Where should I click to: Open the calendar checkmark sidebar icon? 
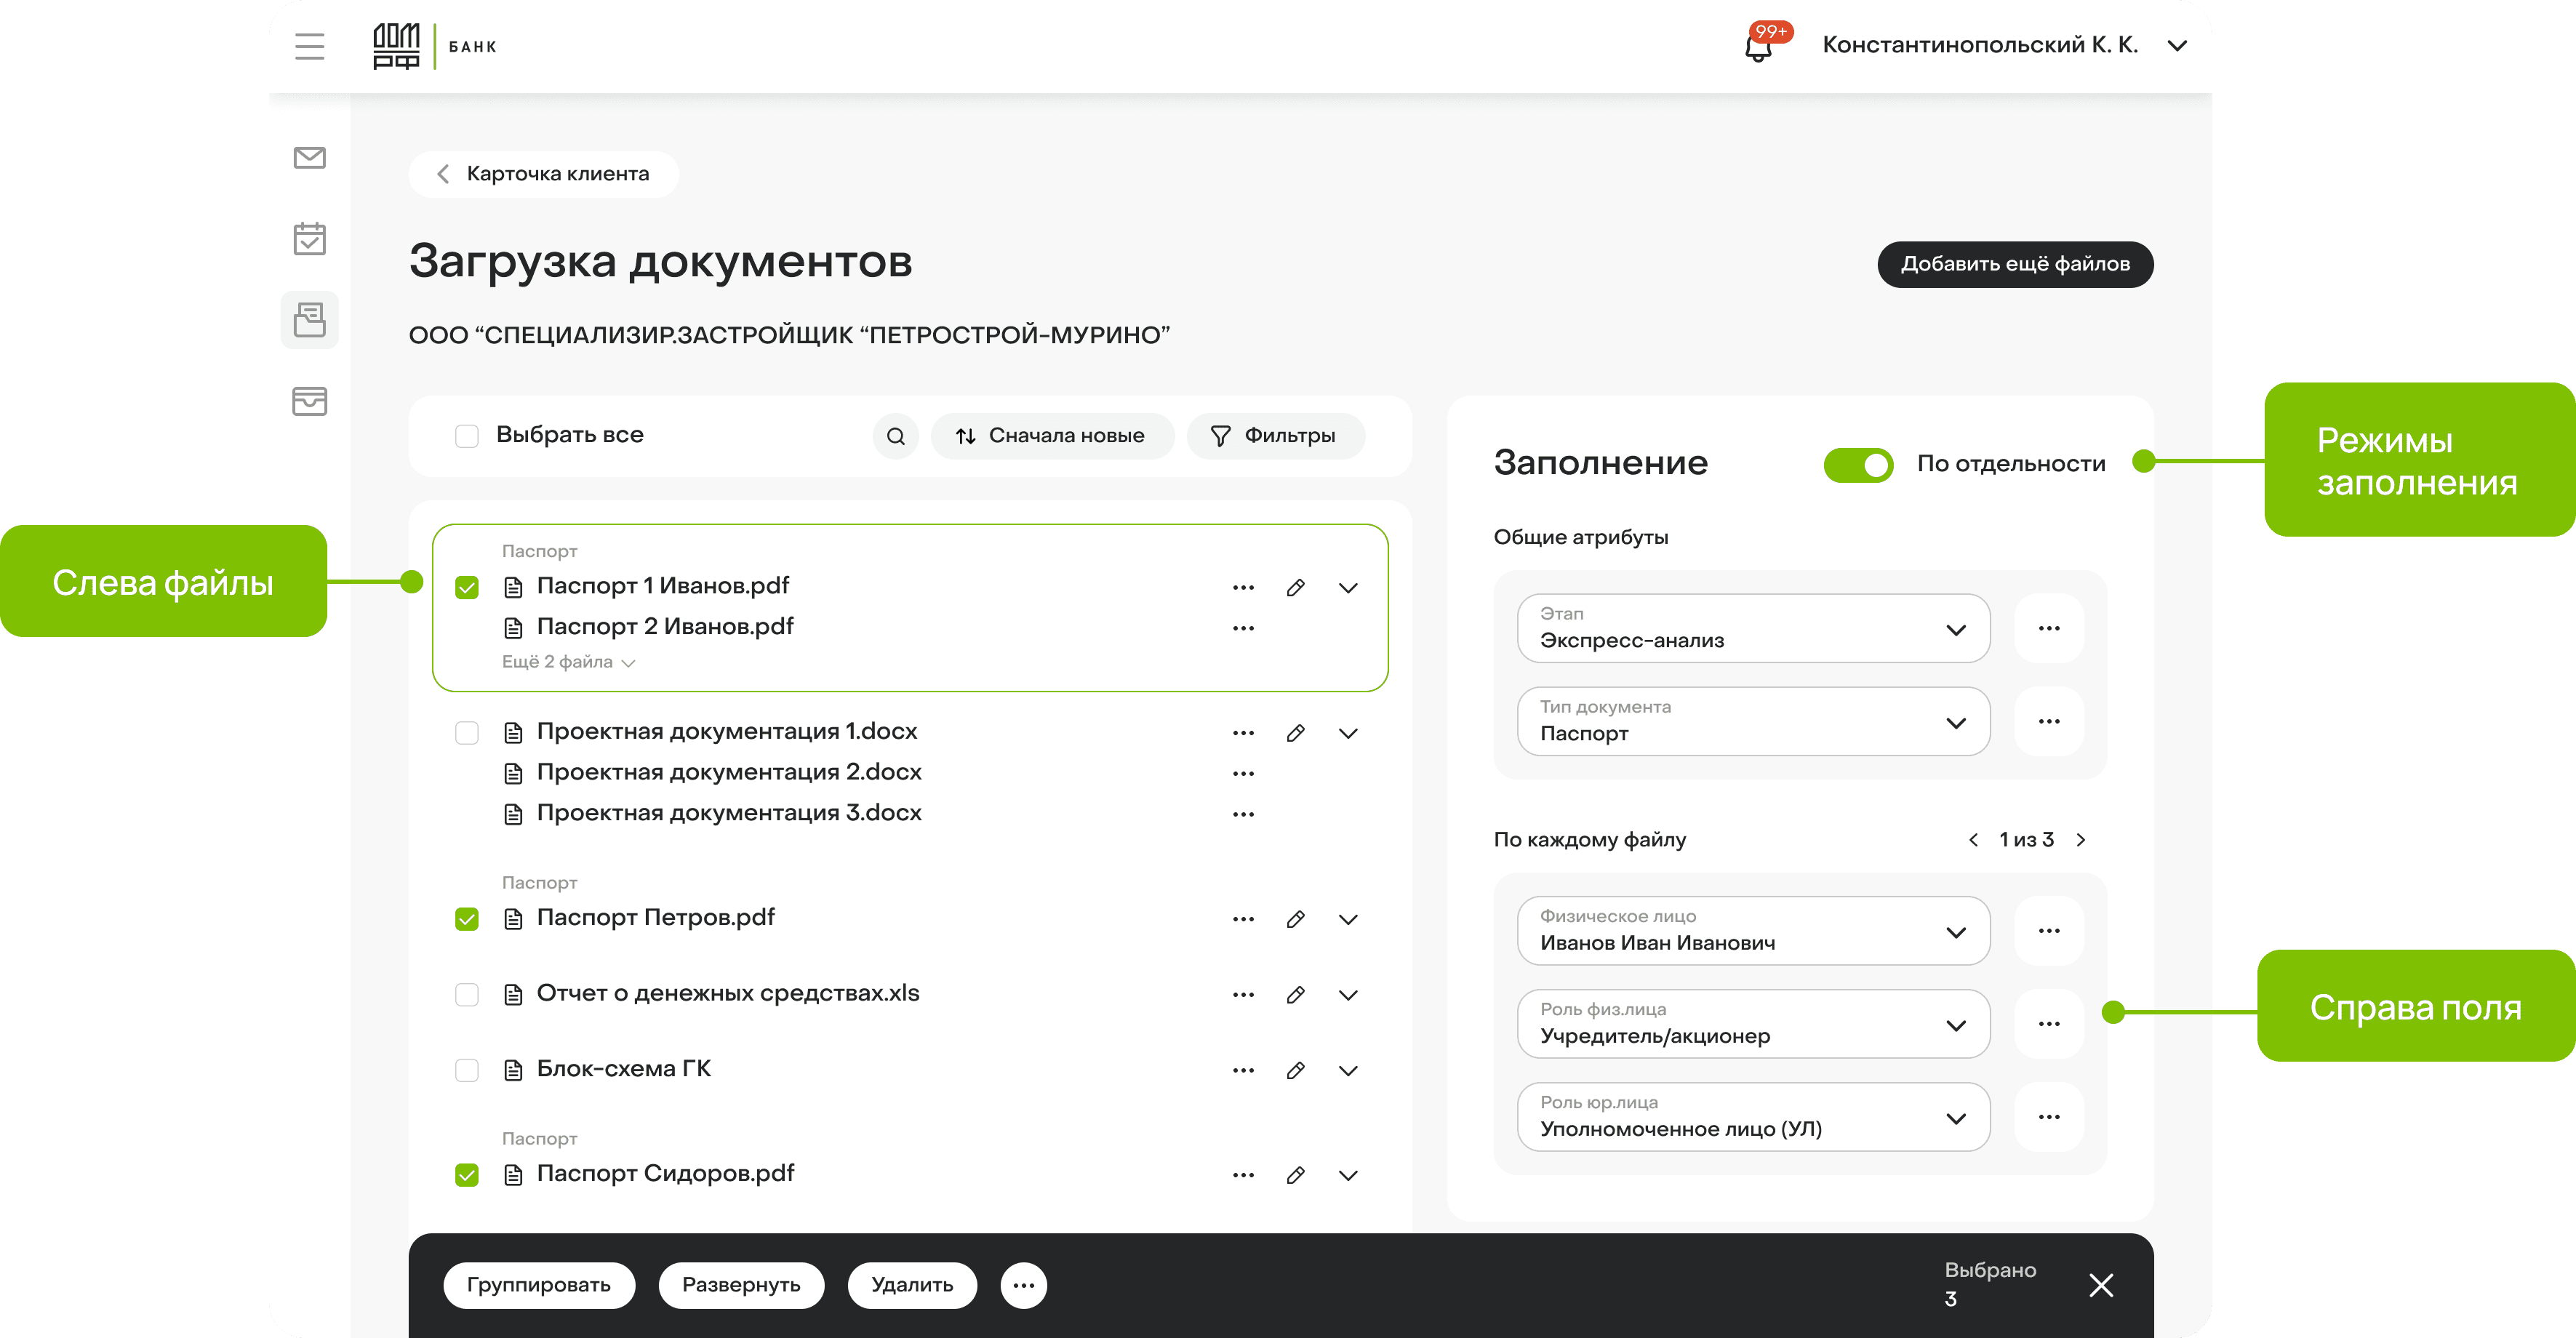(x=309, y=239)
